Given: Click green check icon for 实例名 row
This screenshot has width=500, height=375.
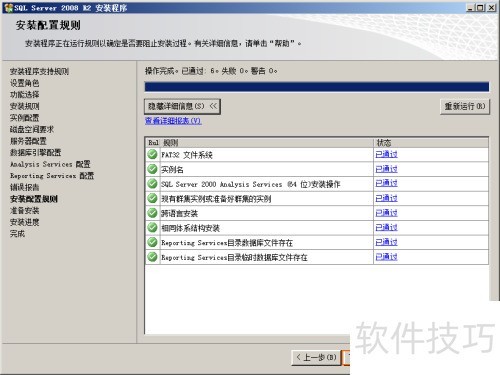Looking at the screenshot, I should point(152,169).
